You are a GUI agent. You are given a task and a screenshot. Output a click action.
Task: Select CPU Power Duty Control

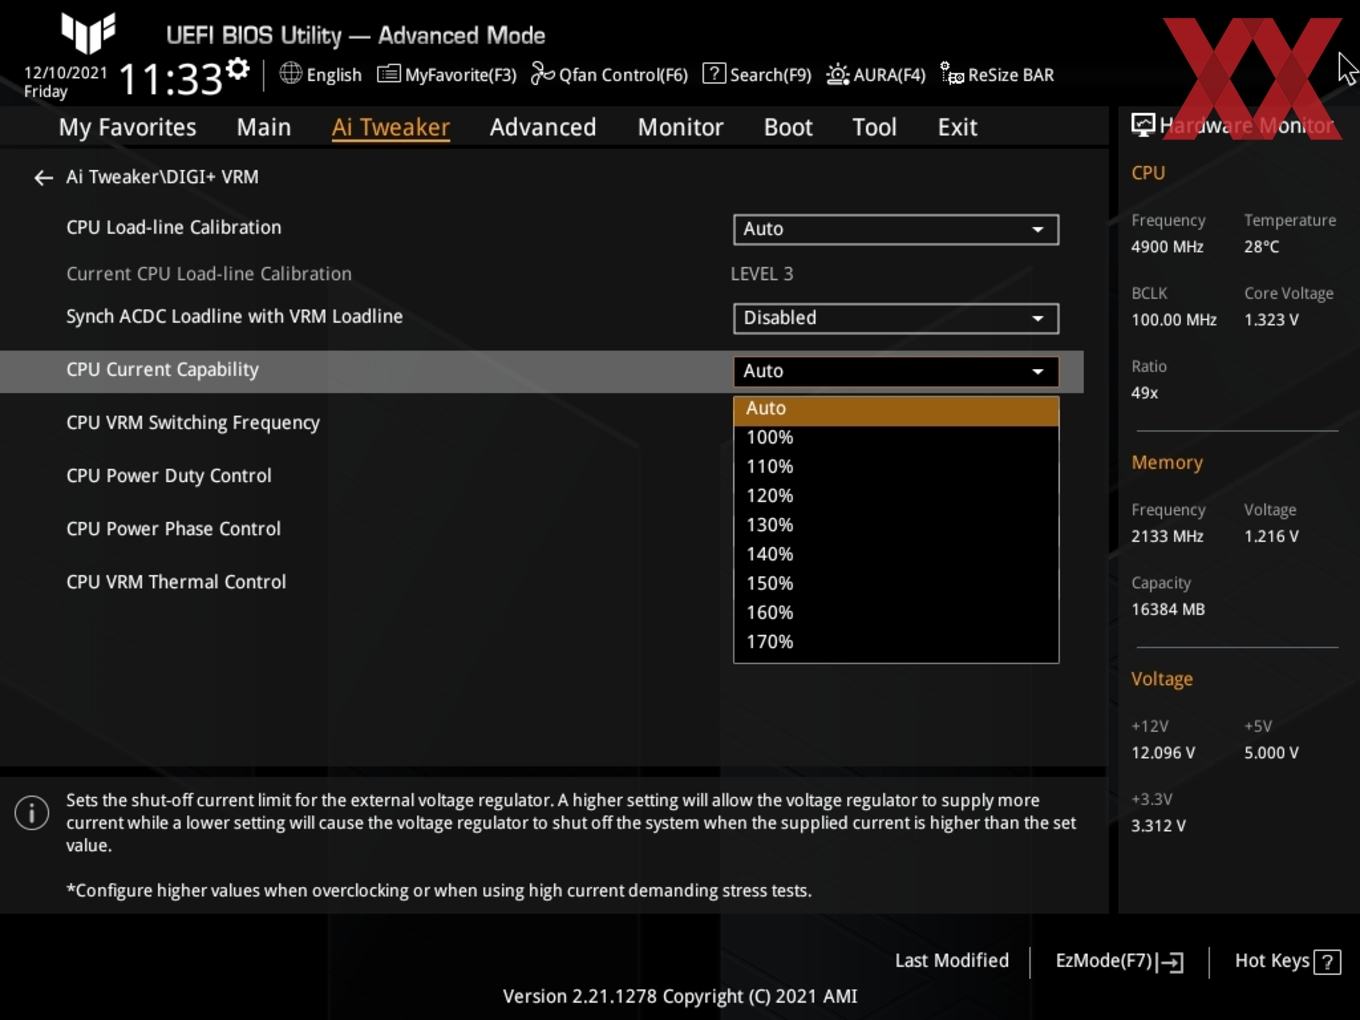(x=169, y=475)
